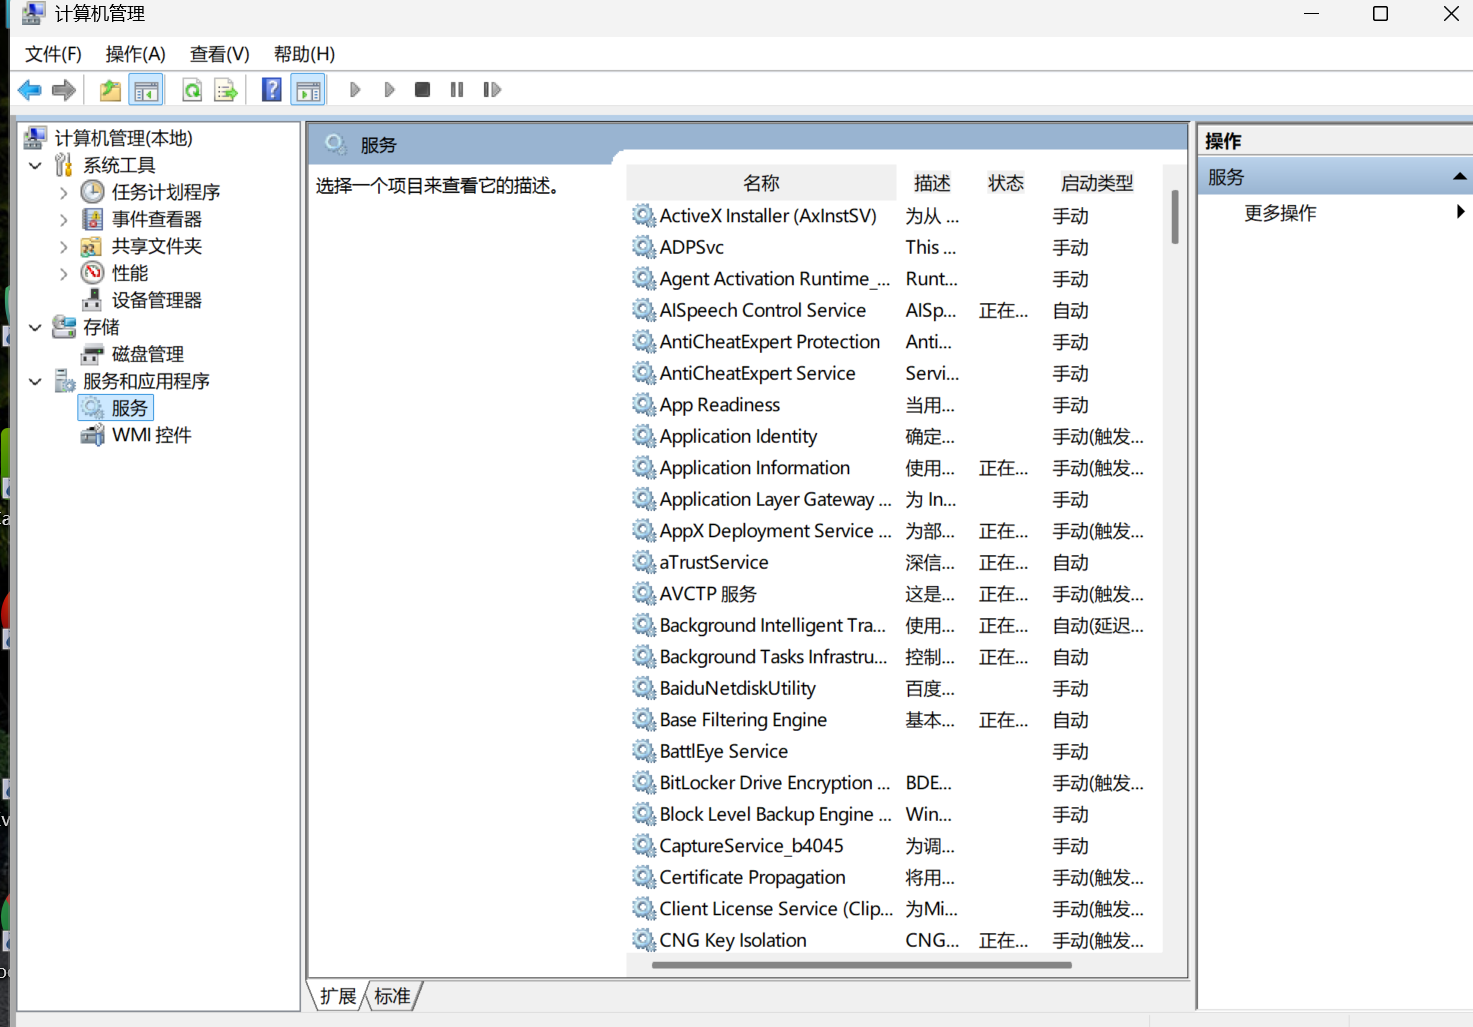This screenshot has width=1473, height=1027.
Task: Toggle the Show/Hide Console Tree icon
Action: [146, 90]
